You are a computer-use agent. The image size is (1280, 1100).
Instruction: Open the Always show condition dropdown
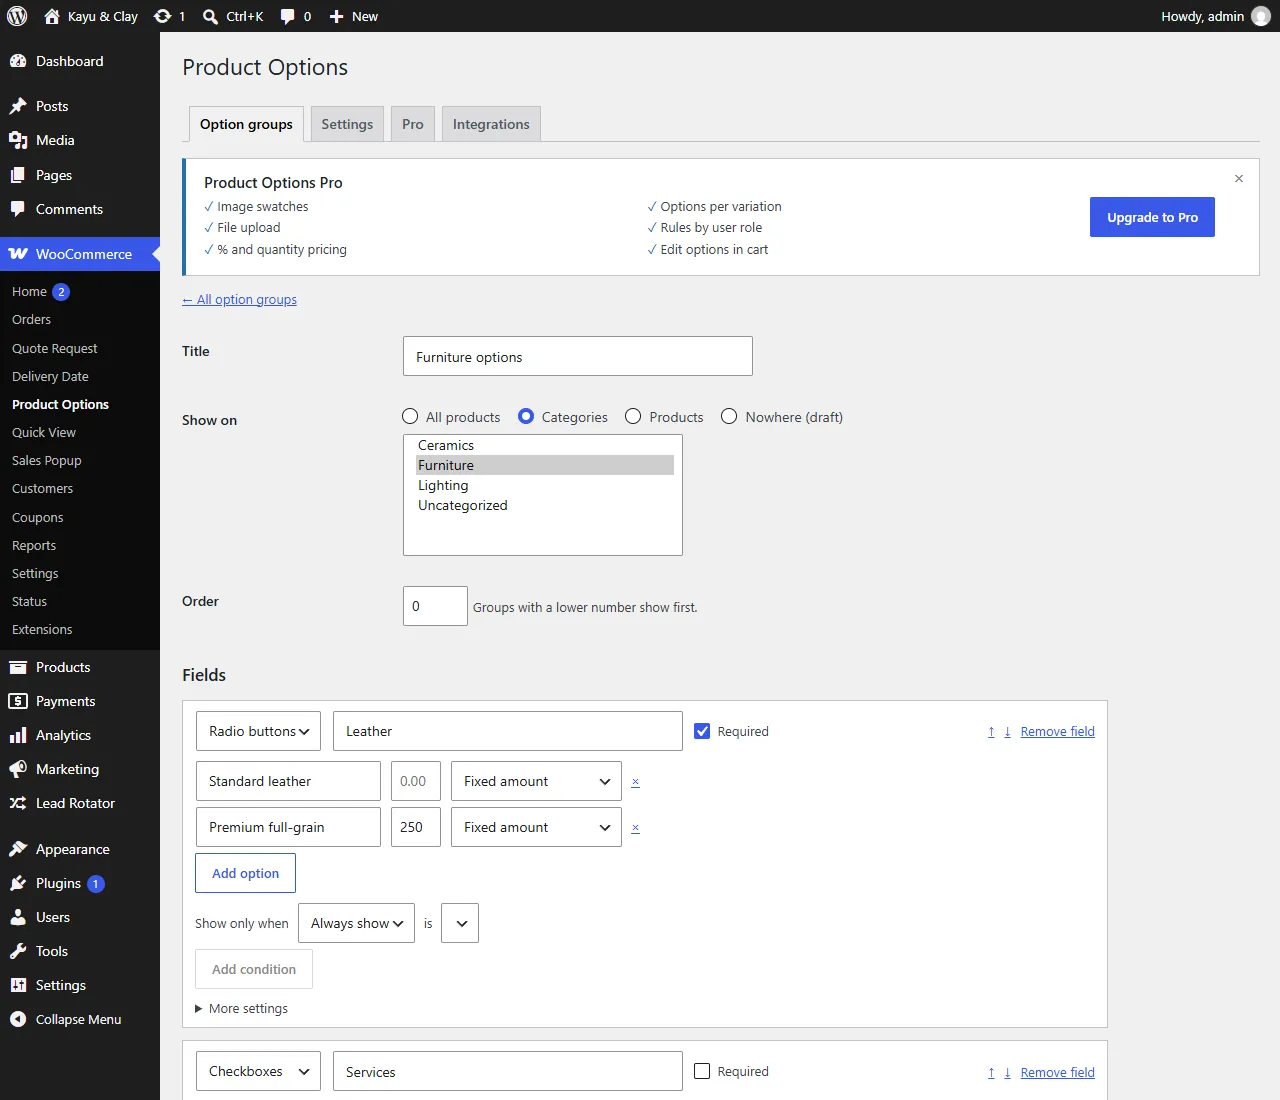356,923
